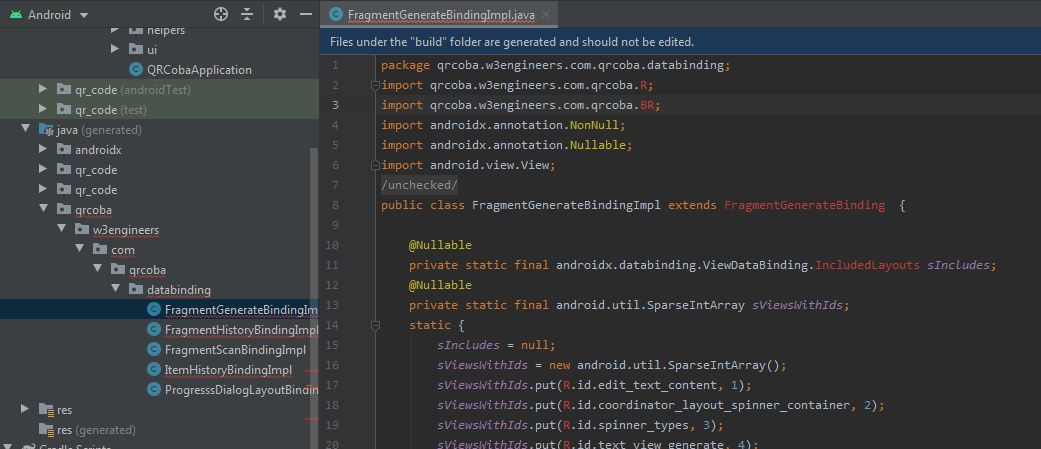This screenshot has height=449, width=1041.
Task: Expand the qr_code (test) node arrow
Action: 43,109
